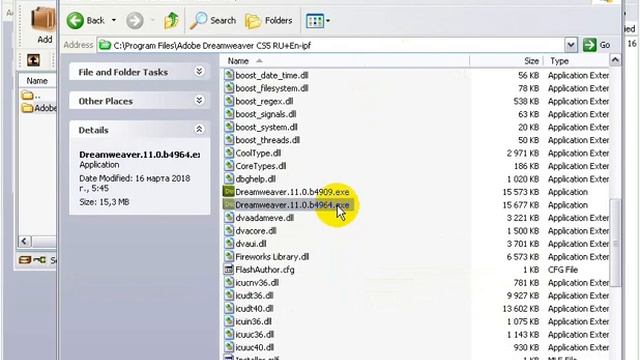Select boost_threads.dll file
This screenshot has width=640, height=360.
(268, 140)
